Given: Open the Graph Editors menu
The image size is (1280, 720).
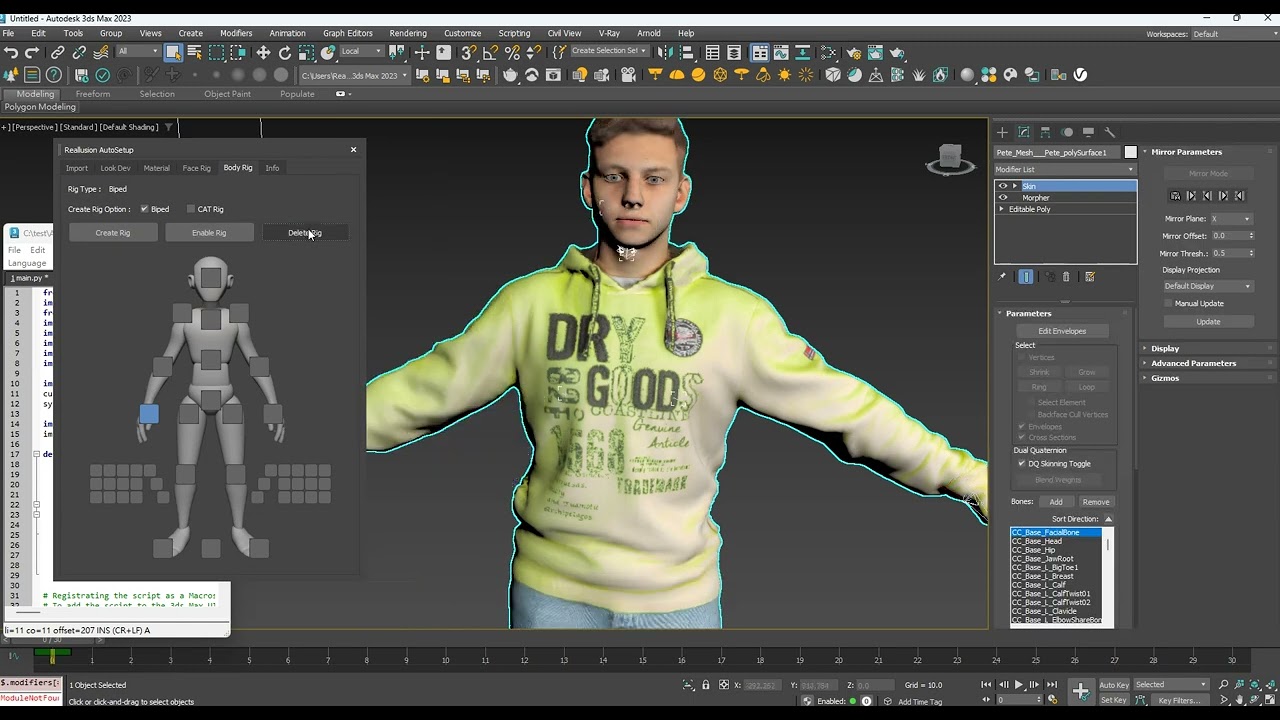Looking at the screenshot, I should [348, 33].
